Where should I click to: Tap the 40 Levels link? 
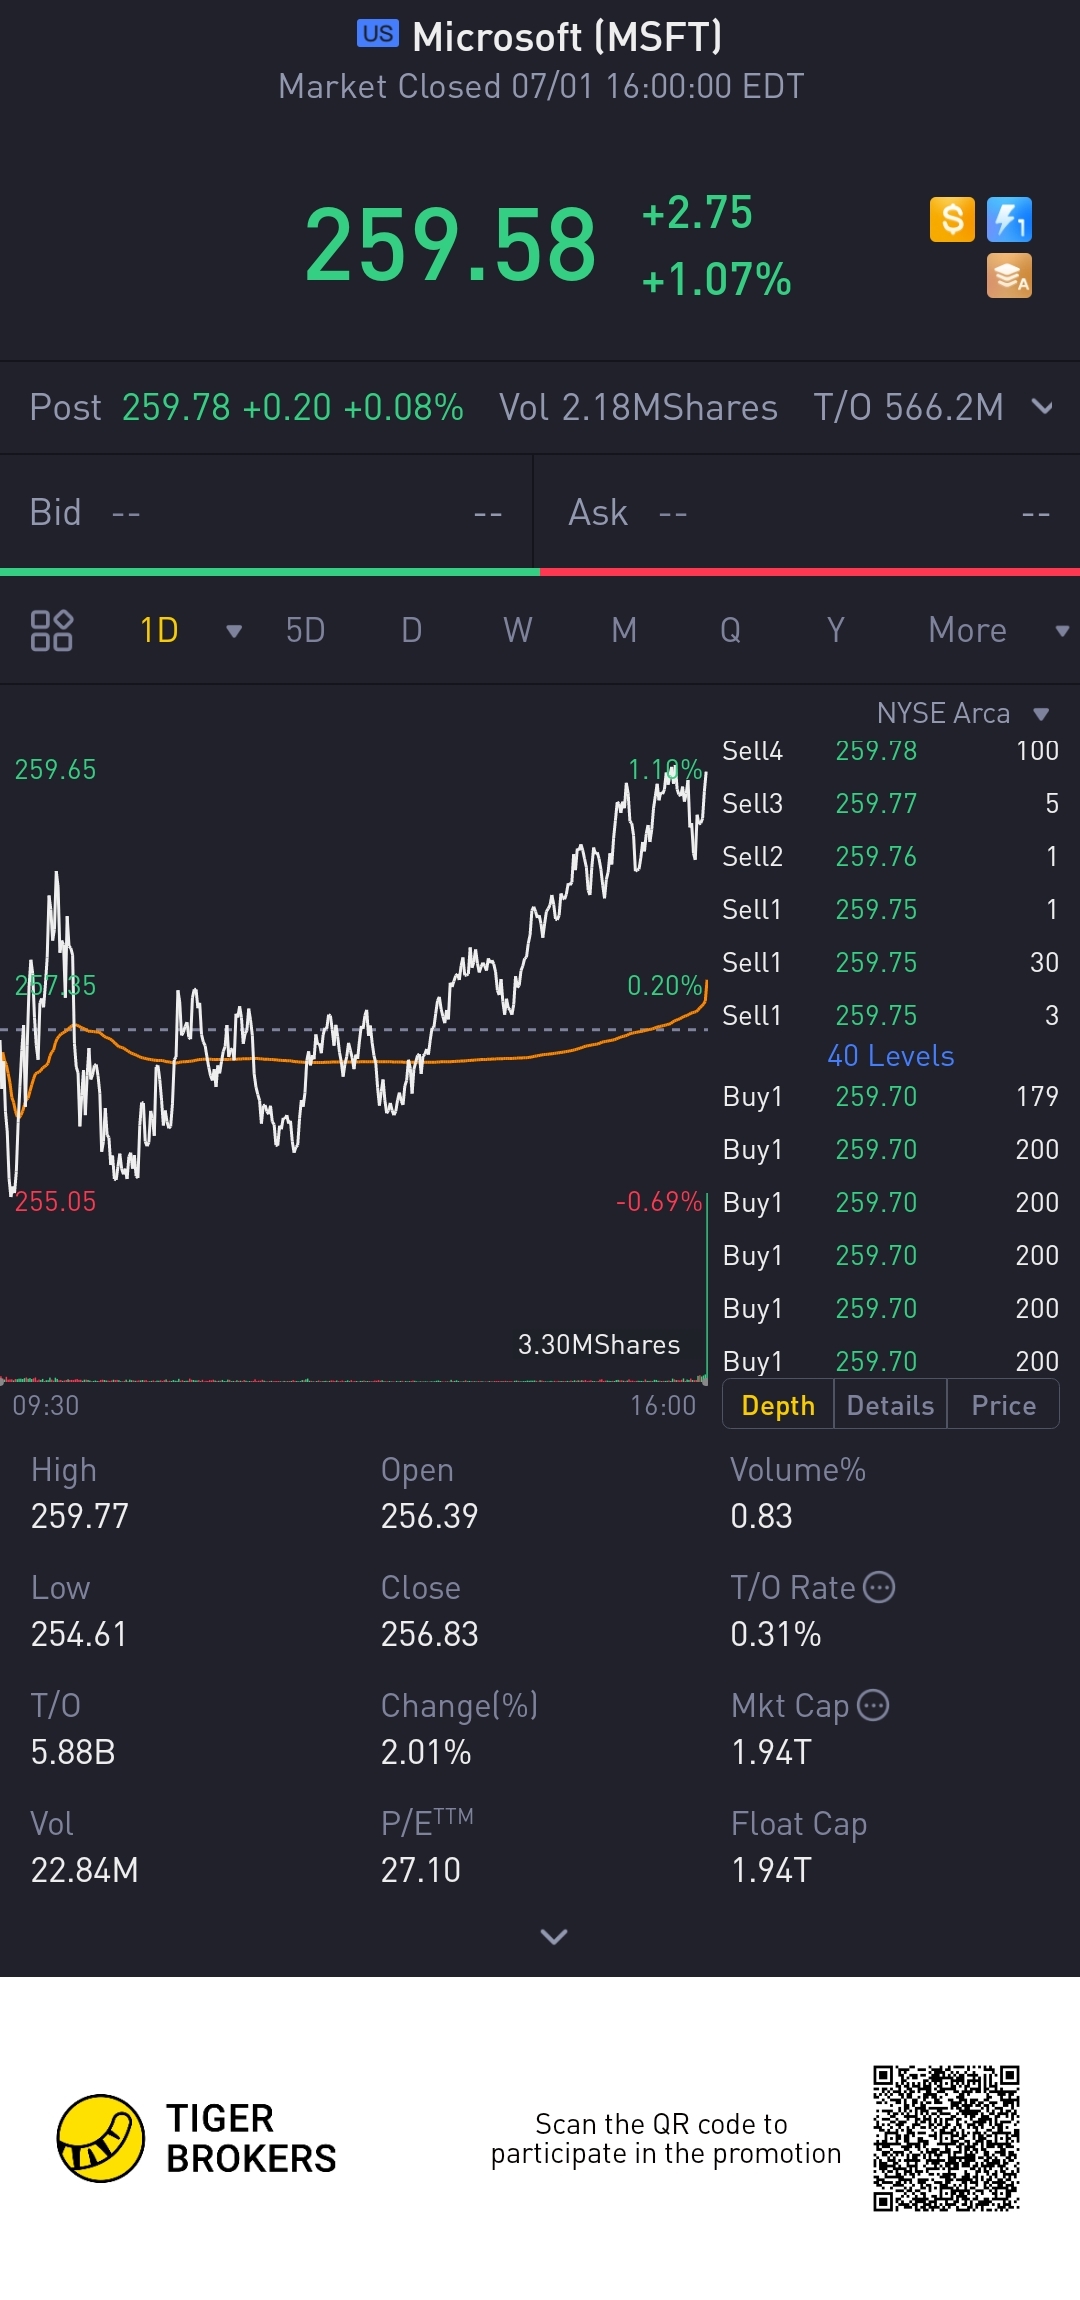pos(890,1056)
